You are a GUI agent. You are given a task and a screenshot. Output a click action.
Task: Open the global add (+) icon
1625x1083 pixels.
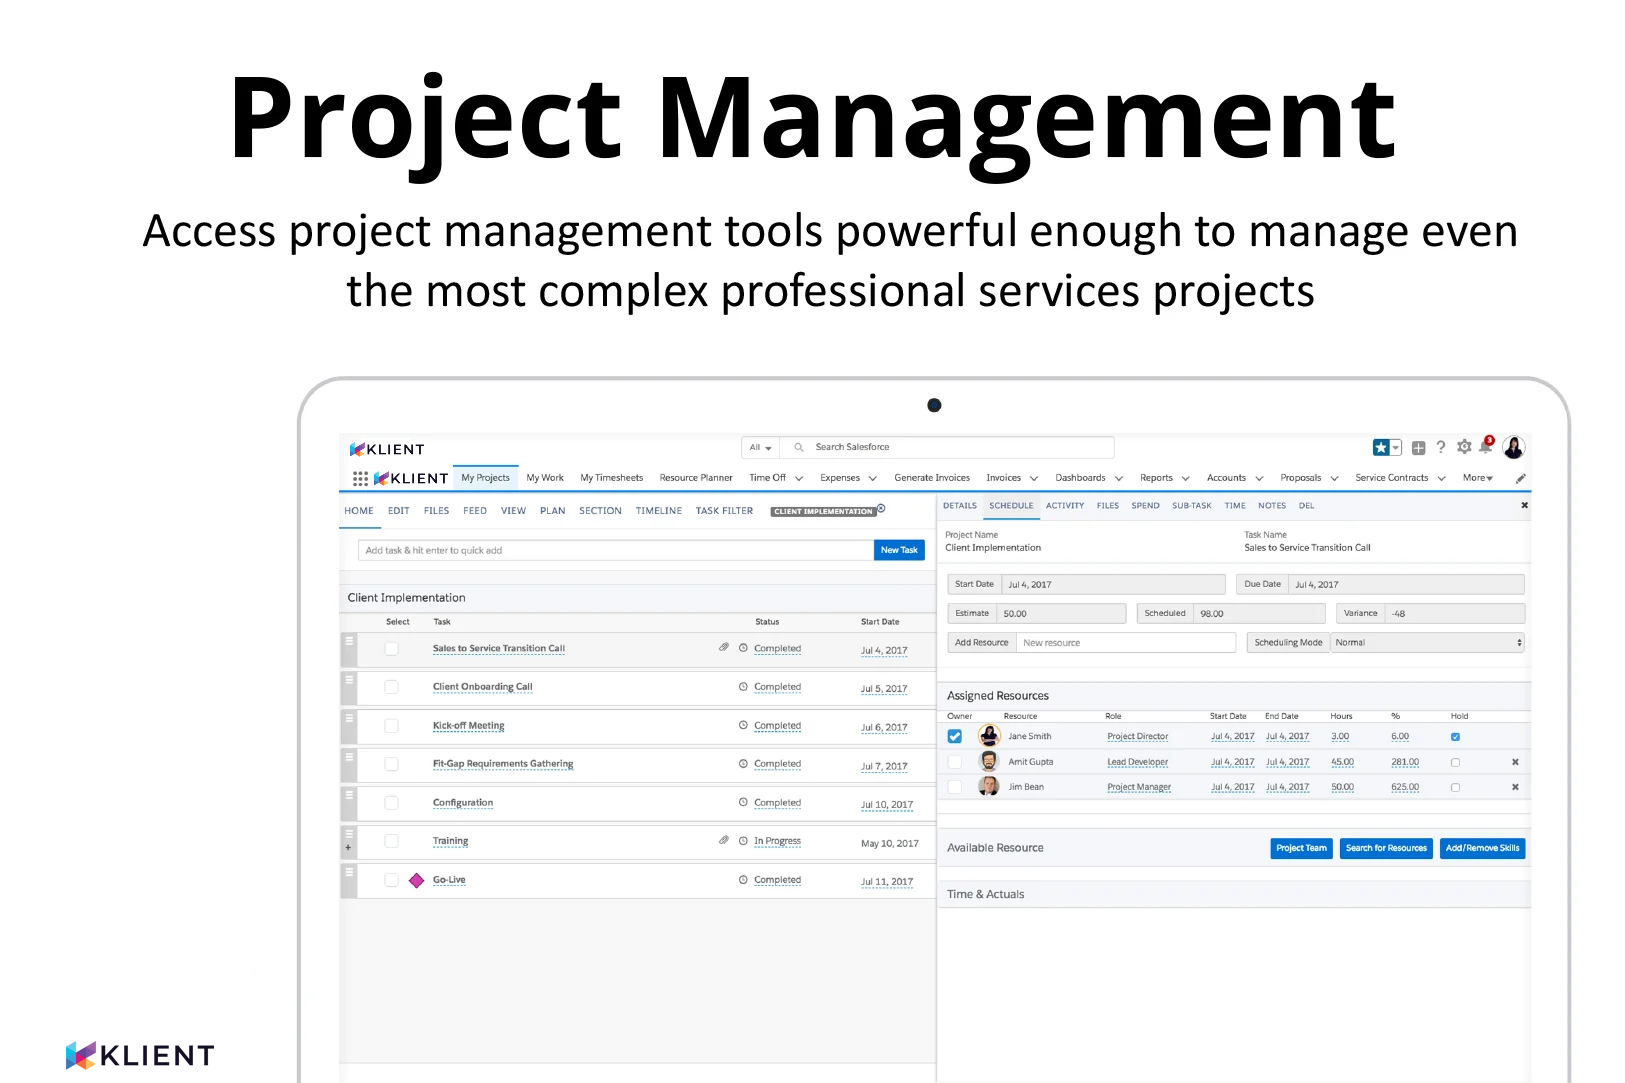pos(1418,447)
